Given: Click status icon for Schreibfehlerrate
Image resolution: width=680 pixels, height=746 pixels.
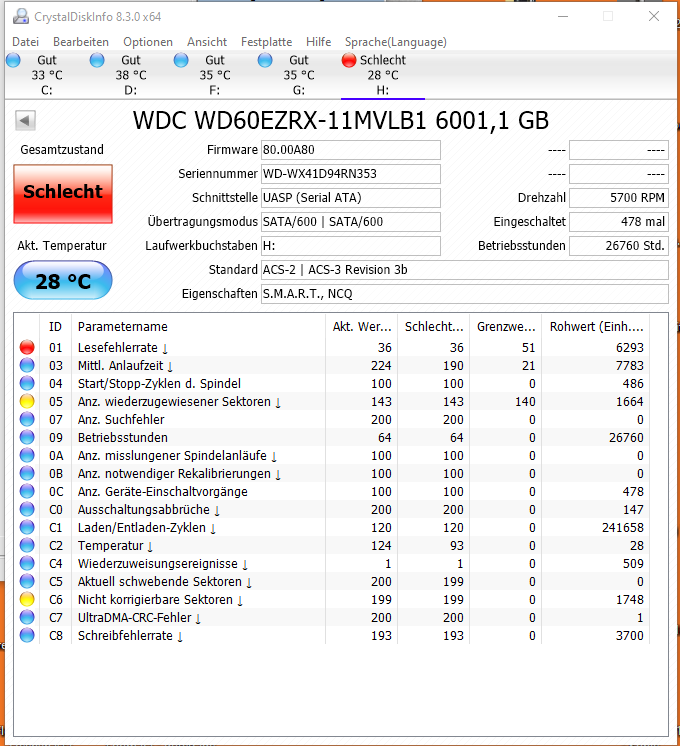Looking at the screenshot, I should coord(27,636).
